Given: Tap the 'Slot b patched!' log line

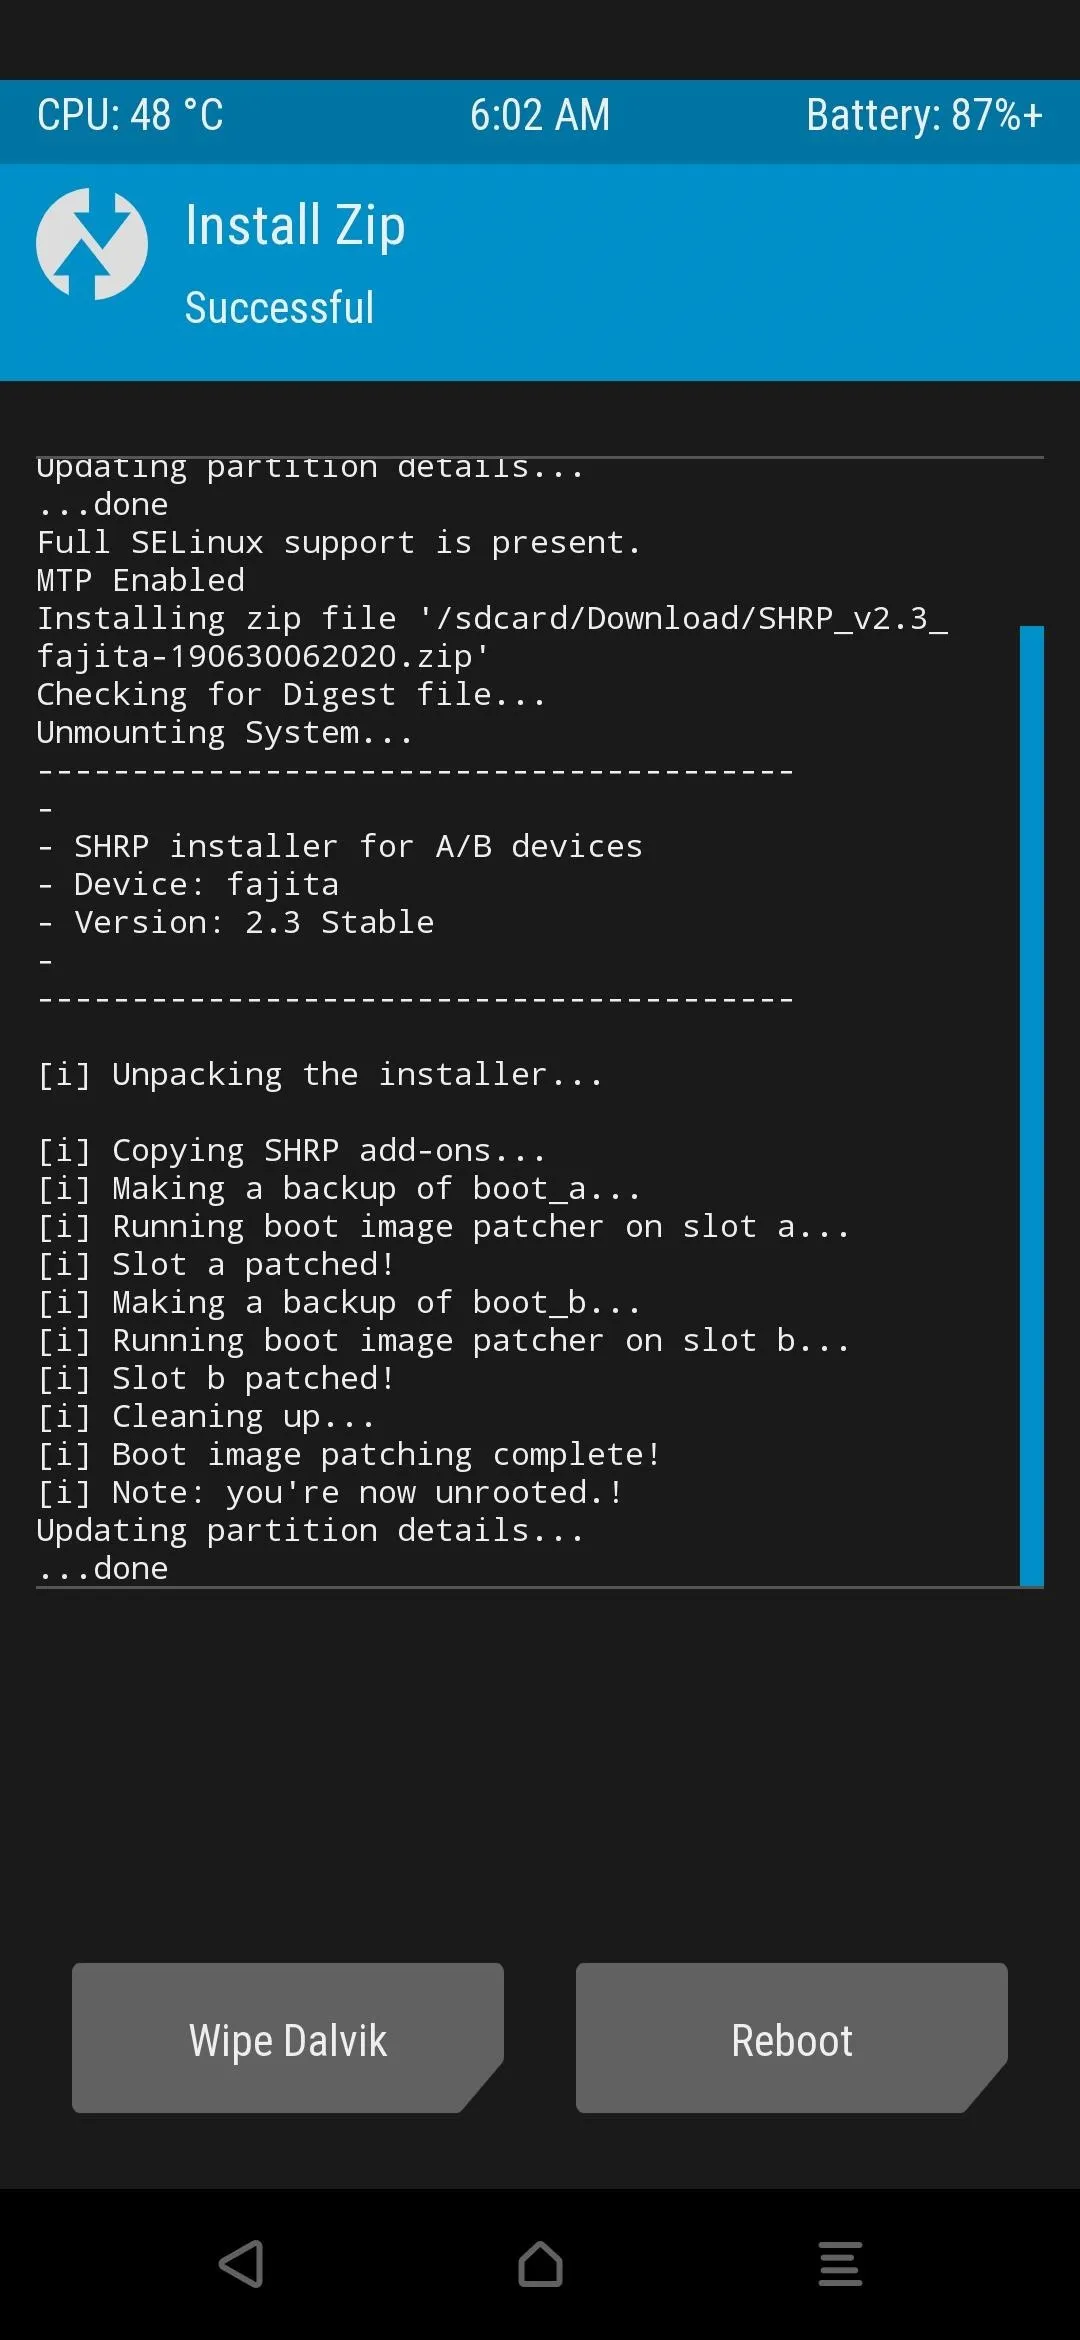Looking at the screenshot, I should pyautogui.click(x=216, y=1379).
